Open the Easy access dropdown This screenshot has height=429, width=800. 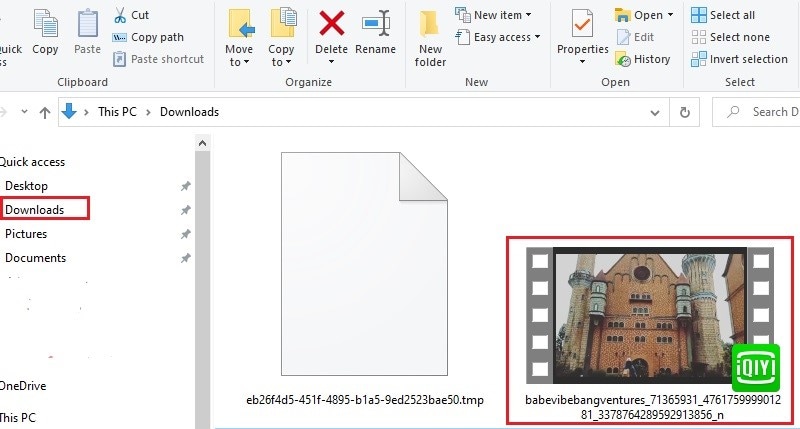[x=497, y=37]
